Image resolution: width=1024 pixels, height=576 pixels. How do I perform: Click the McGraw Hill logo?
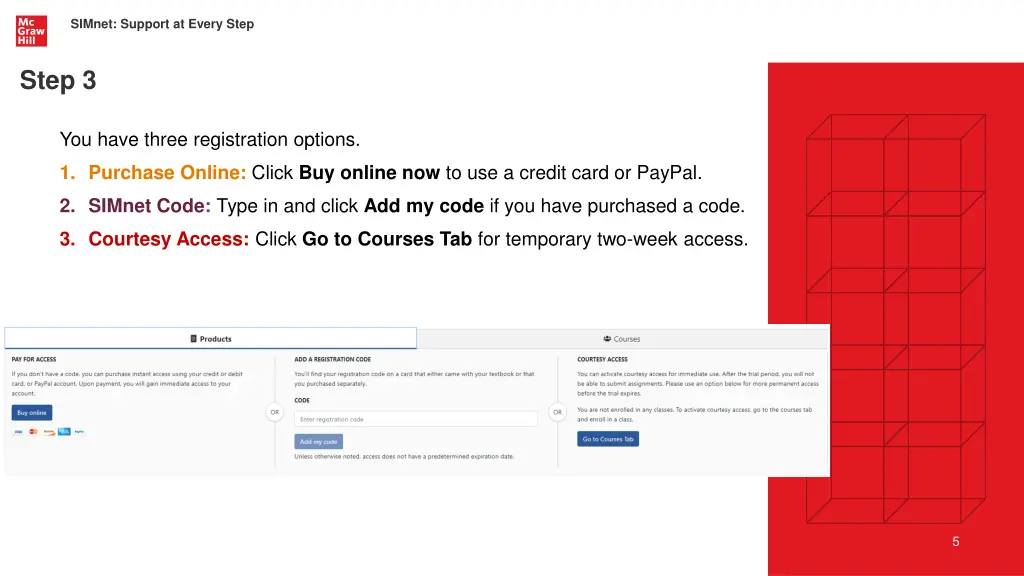pos(31,31)
